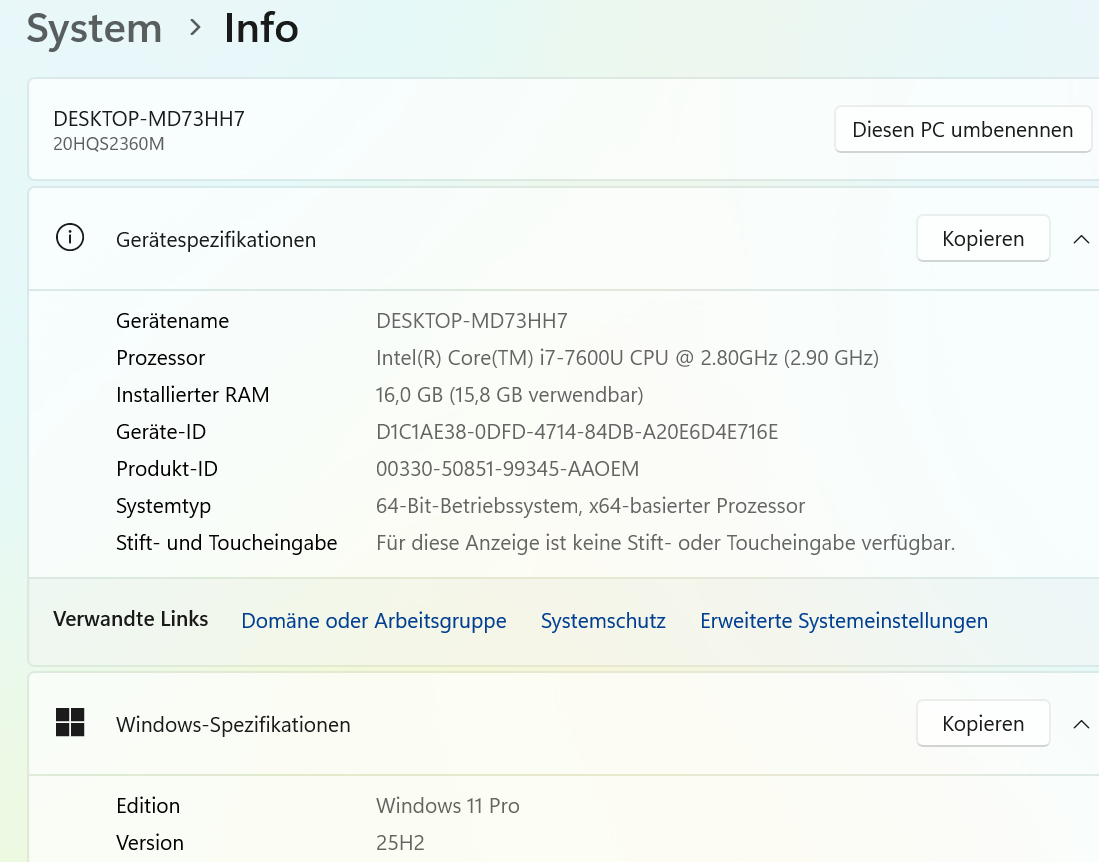This screenshot has width=1099, height=862.
Task: Open Erweiterte Systemeinstellungen link
Action: coord(844,621)
